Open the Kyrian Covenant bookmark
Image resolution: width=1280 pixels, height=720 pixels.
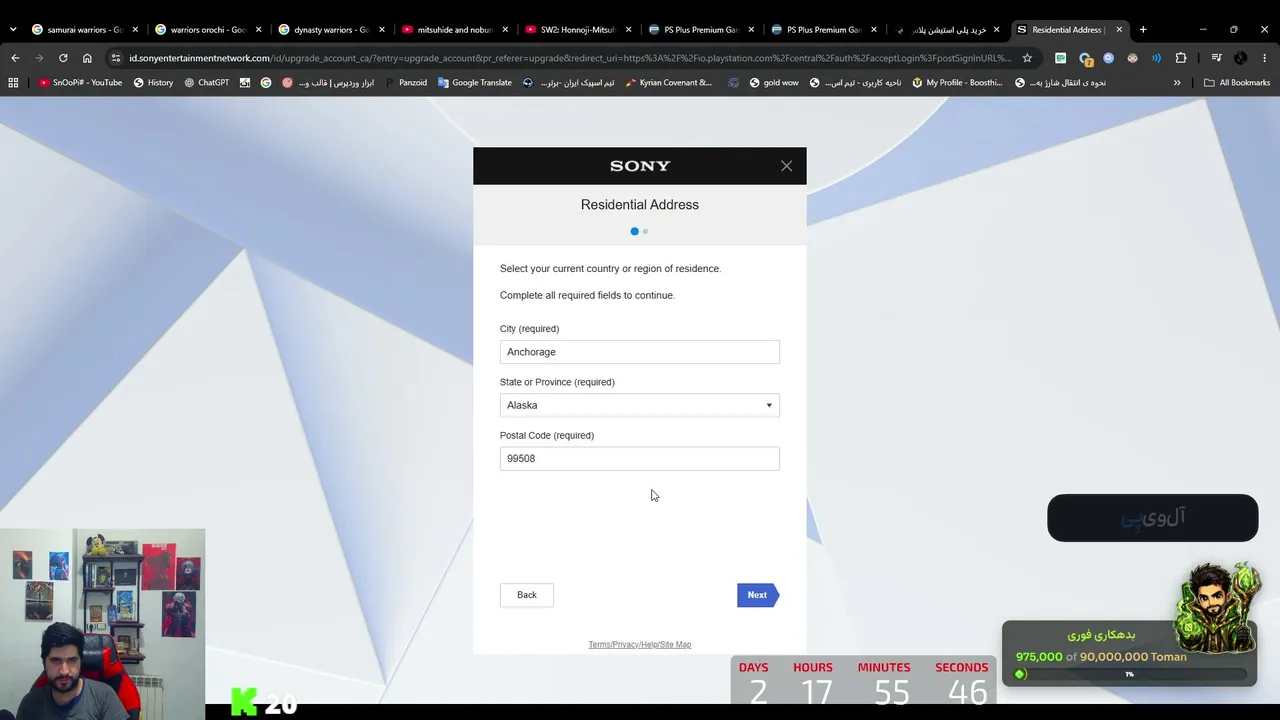(669, 83)
